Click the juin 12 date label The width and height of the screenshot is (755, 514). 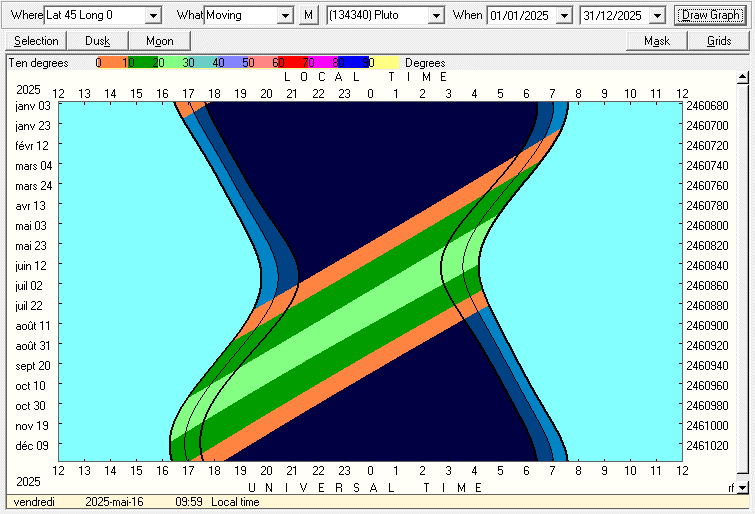pos(31,266)
